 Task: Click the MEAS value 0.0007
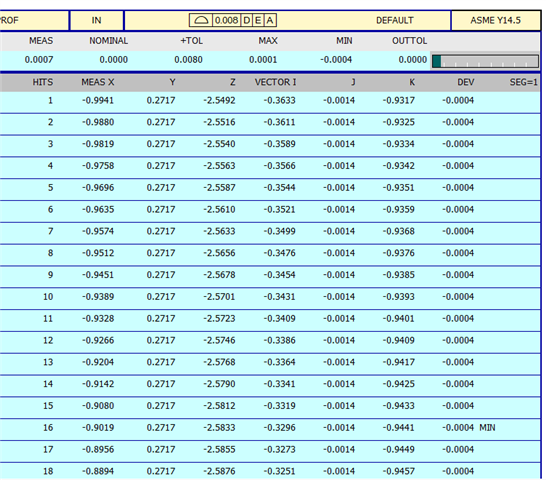click(x=39, y=60)
